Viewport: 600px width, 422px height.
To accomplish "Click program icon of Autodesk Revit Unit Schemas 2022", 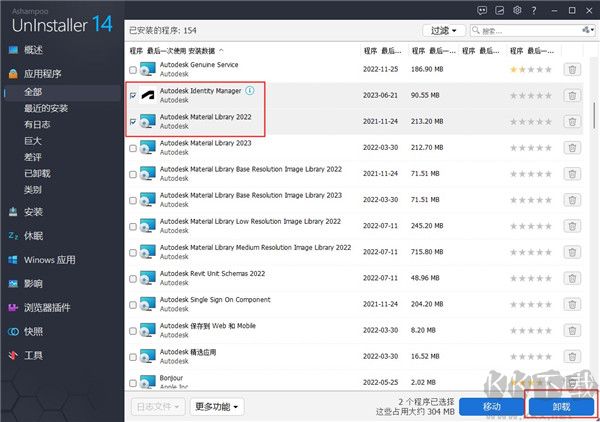I will tap(148, 278).
